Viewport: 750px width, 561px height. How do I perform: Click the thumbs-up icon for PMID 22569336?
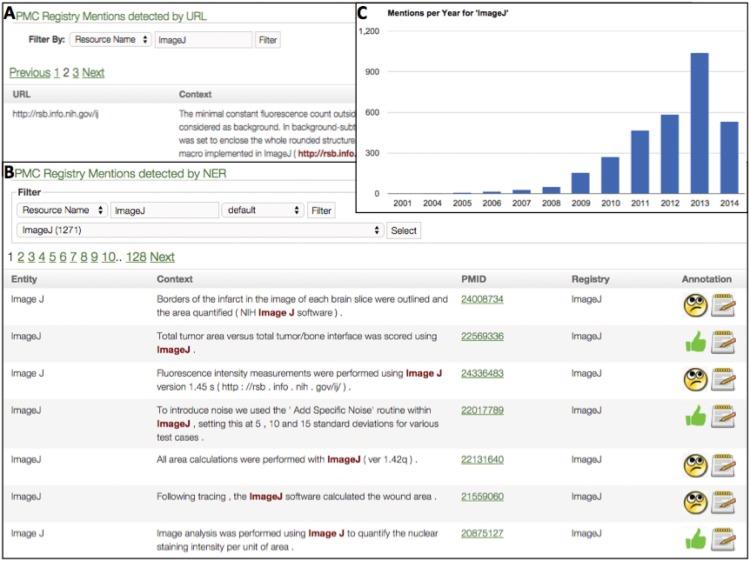pos(693,342)
